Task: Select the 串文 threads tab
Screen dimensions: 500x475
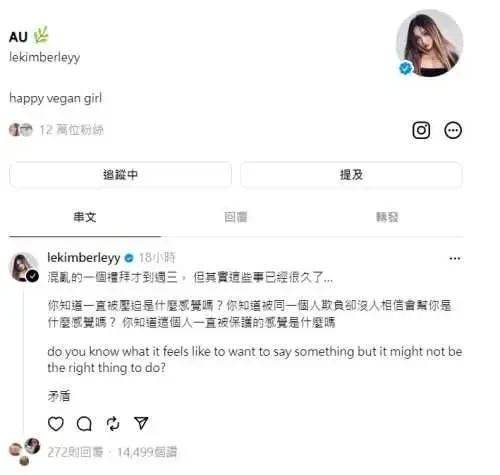Action: pos(85,217)
